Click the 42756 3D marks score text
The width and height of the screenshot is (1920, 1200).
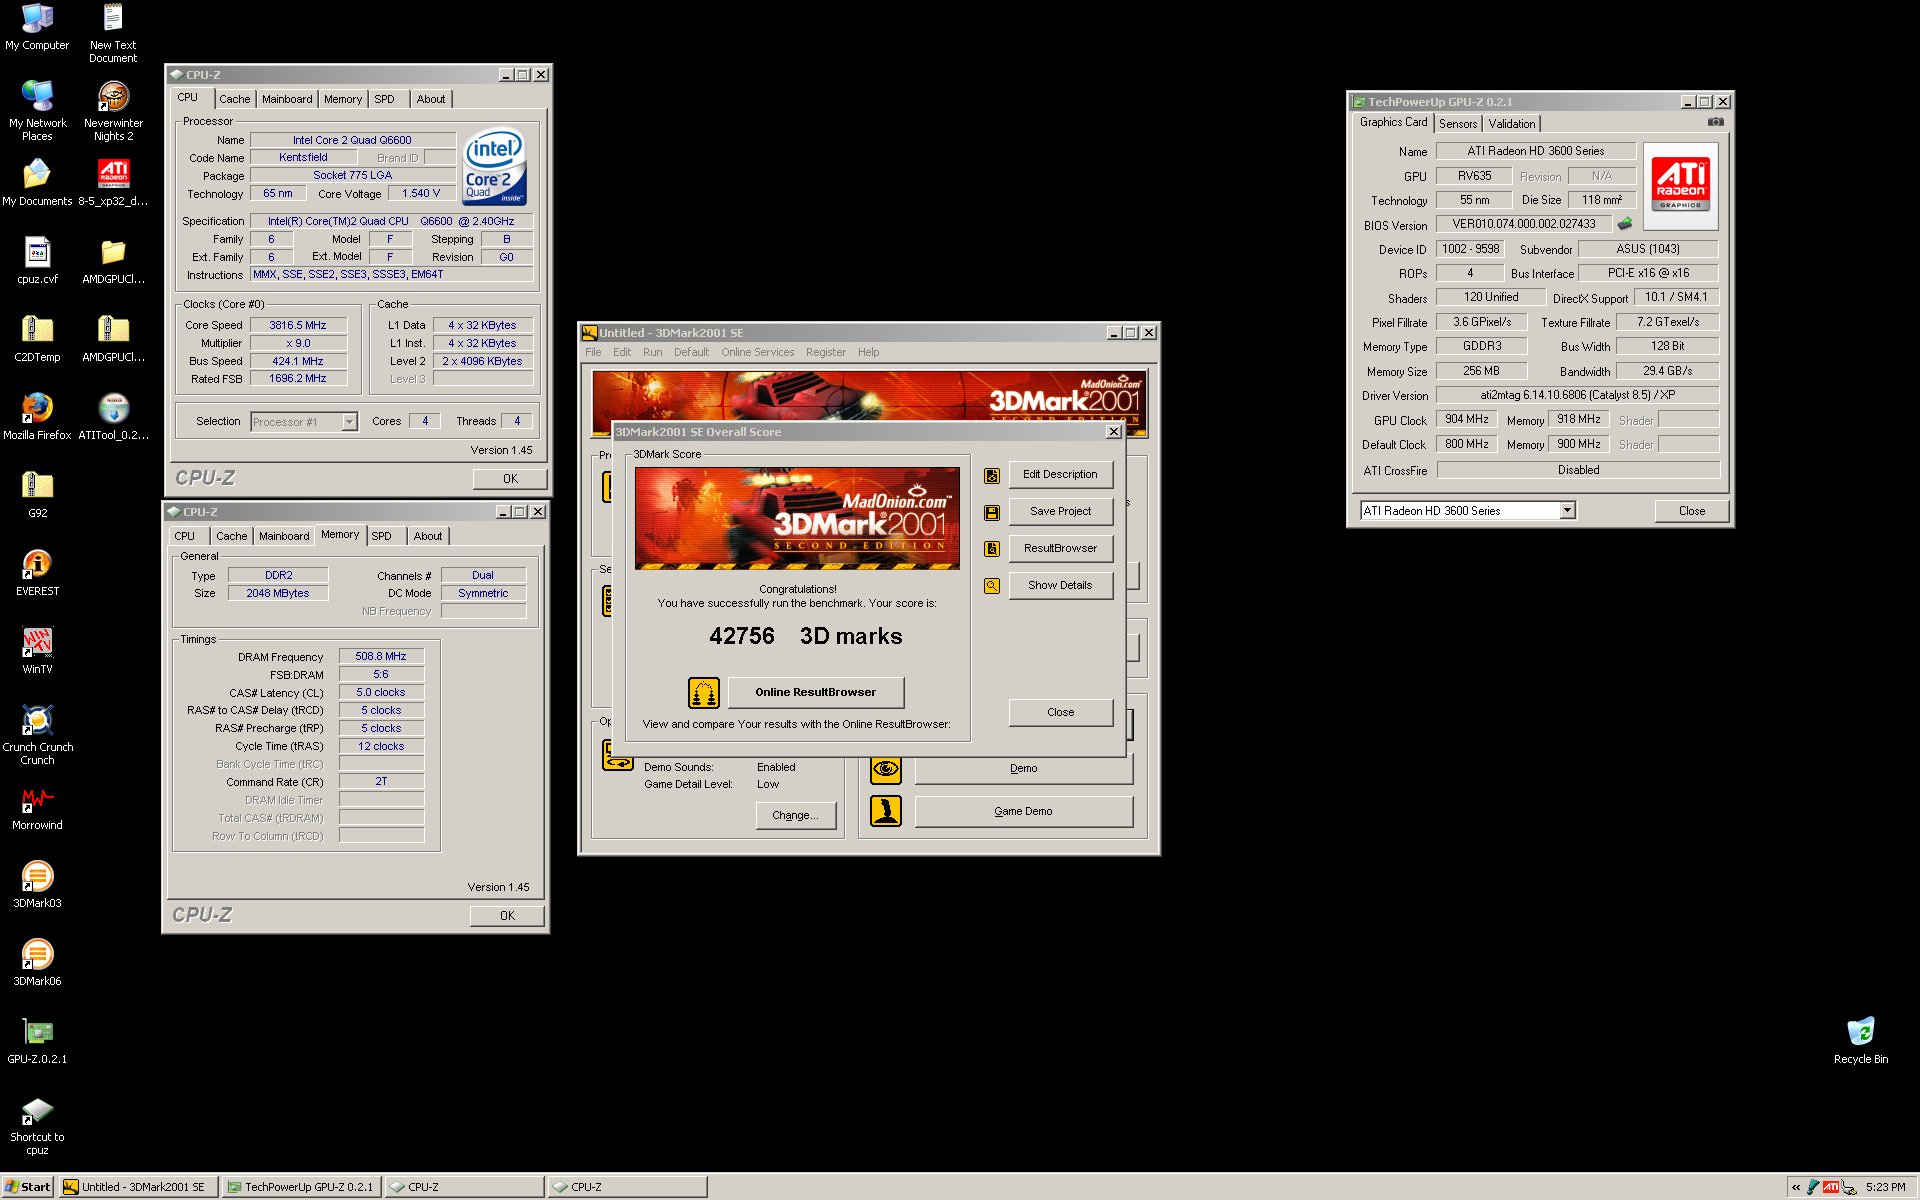tap(805, 637)
